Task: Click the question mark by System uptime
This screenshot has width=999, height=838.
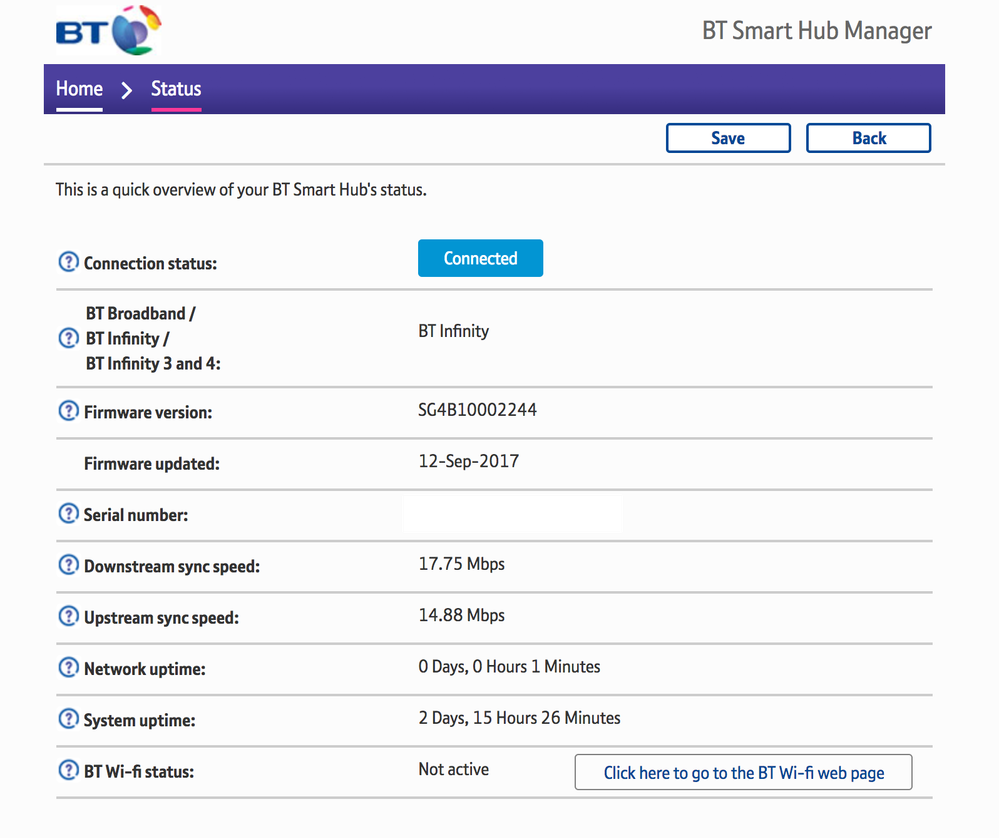Action: pos(68,719)
